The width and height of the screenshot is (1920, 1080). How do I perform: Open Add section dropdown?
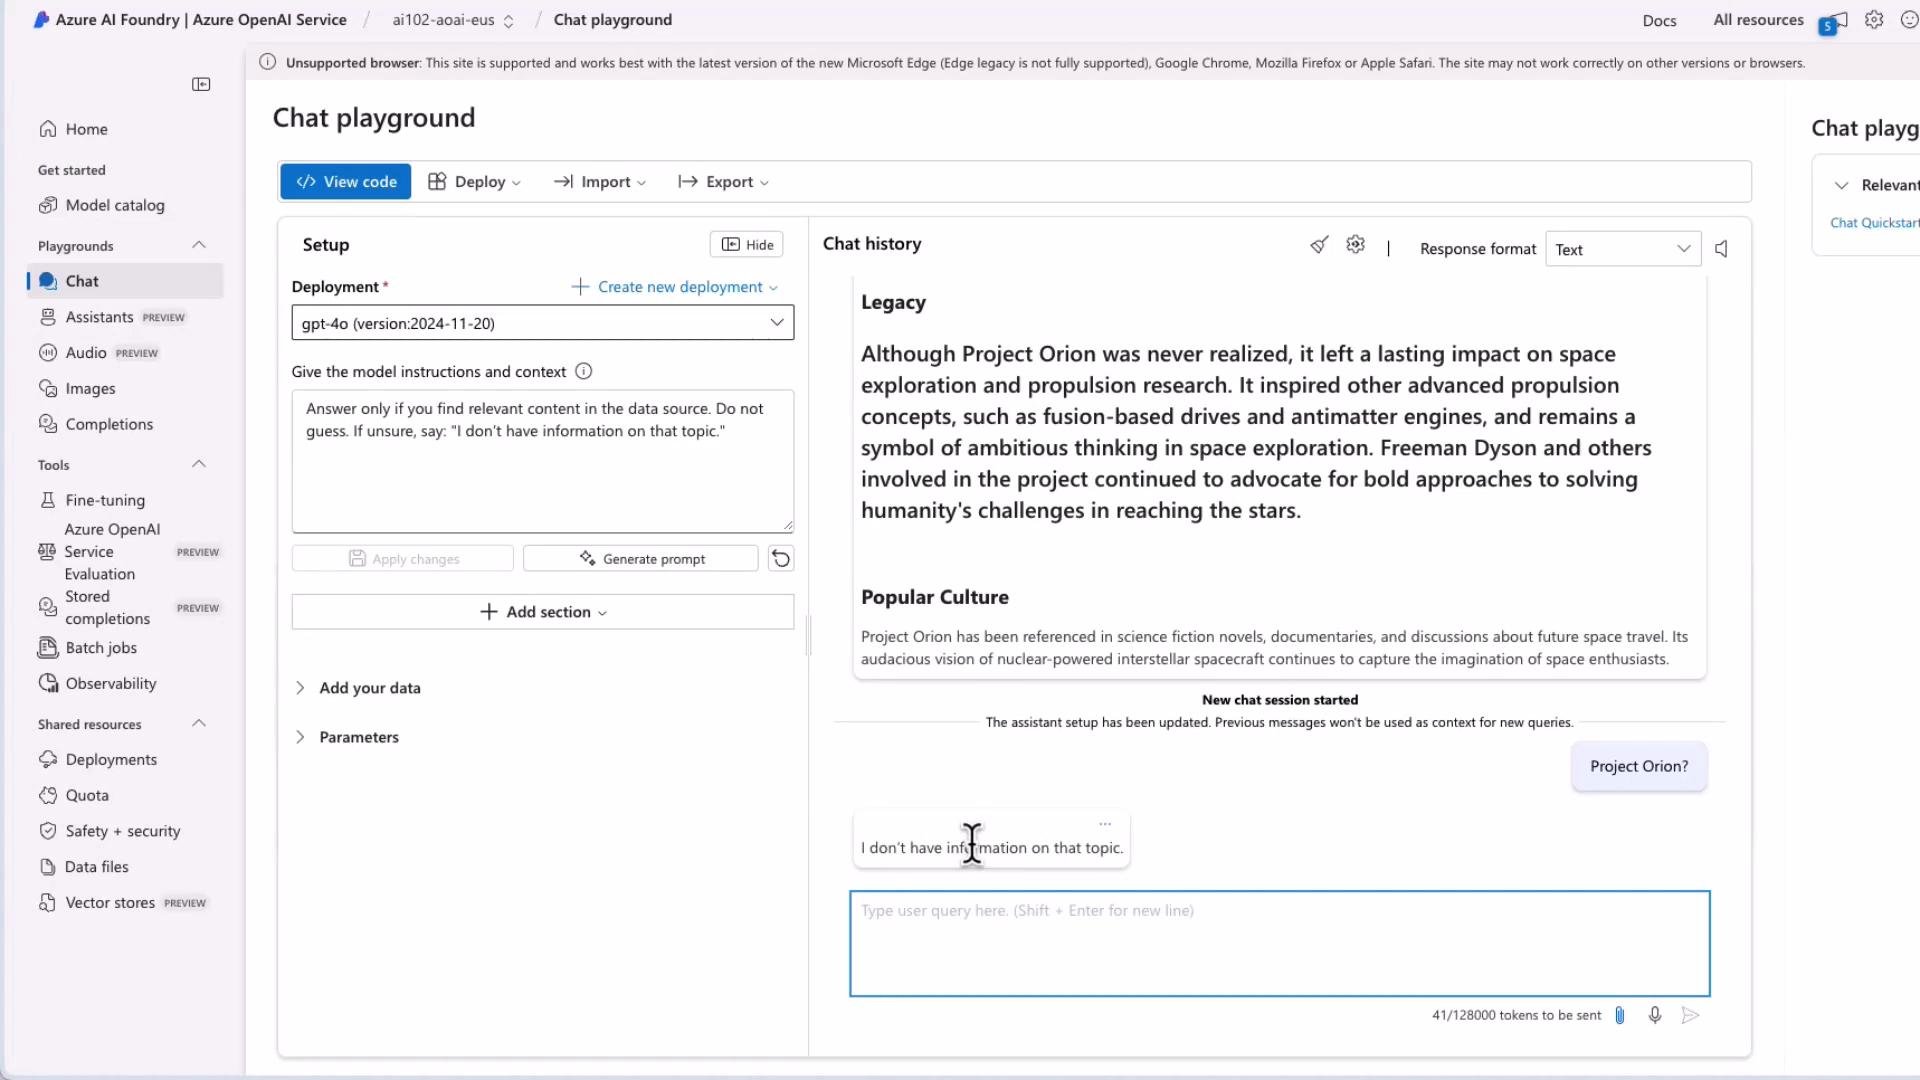[x=543, y=612]
